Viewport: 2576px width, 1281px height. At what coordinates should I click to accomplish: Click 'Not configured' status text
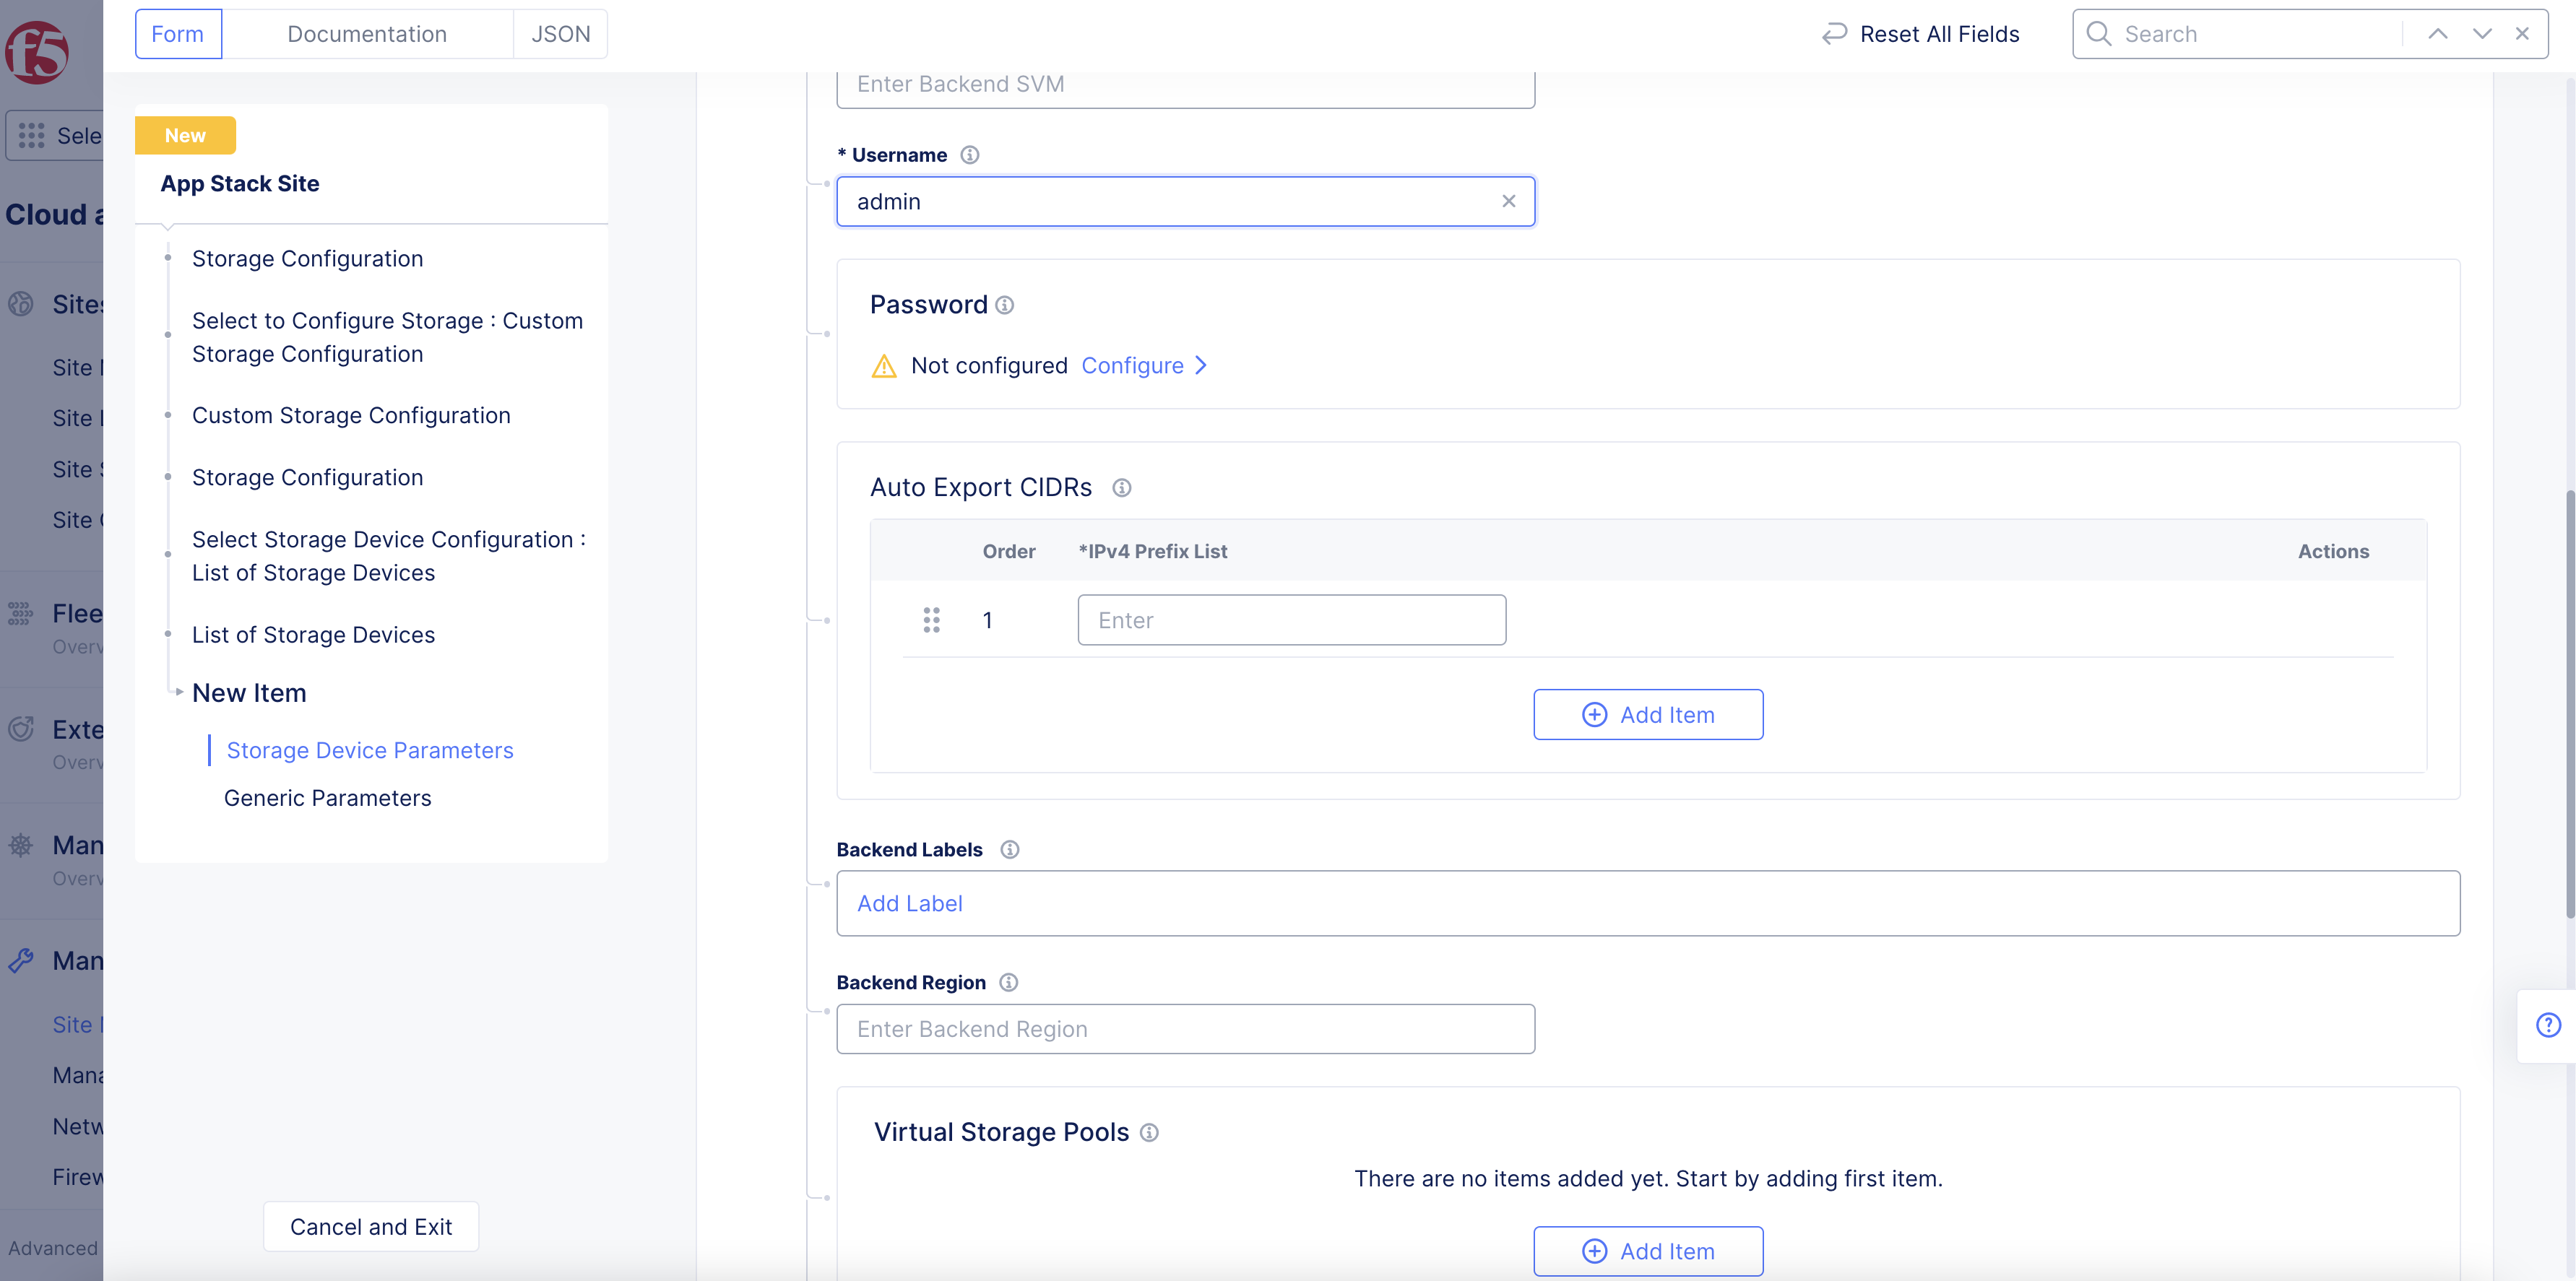click(x=989, y=366)
